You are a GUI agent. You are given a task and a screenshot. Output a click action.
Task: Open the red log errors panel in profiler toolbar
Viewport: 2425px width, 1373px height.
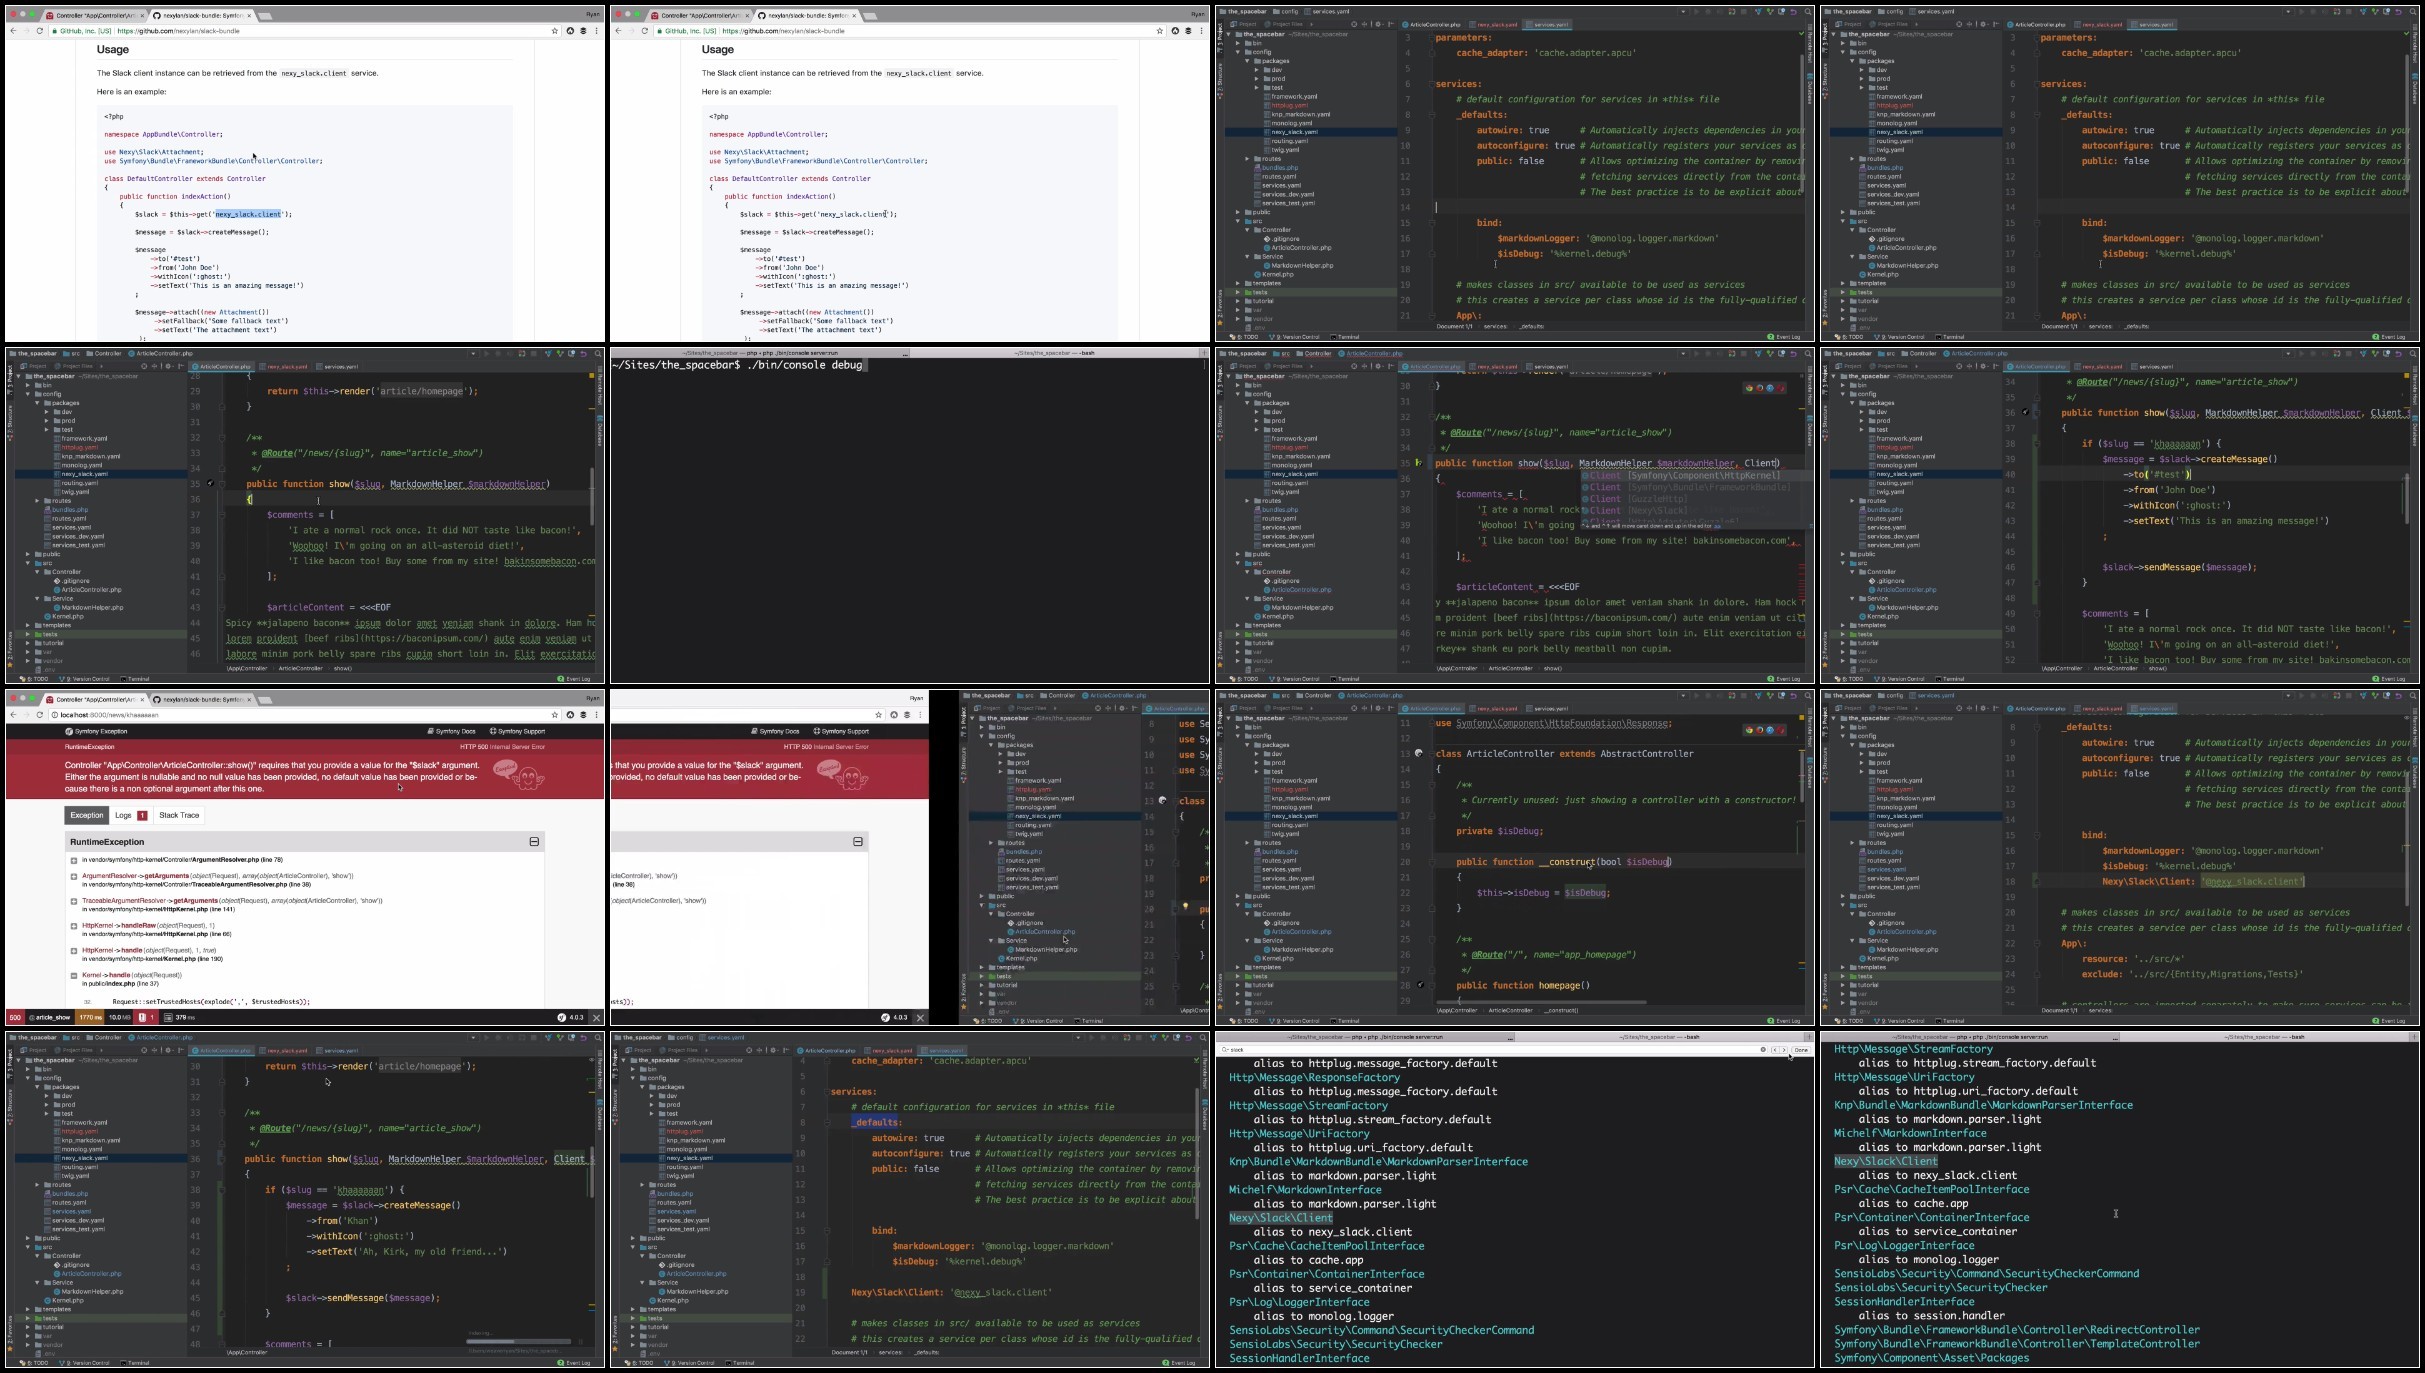pyautogui.click(x=145, y=1017)
